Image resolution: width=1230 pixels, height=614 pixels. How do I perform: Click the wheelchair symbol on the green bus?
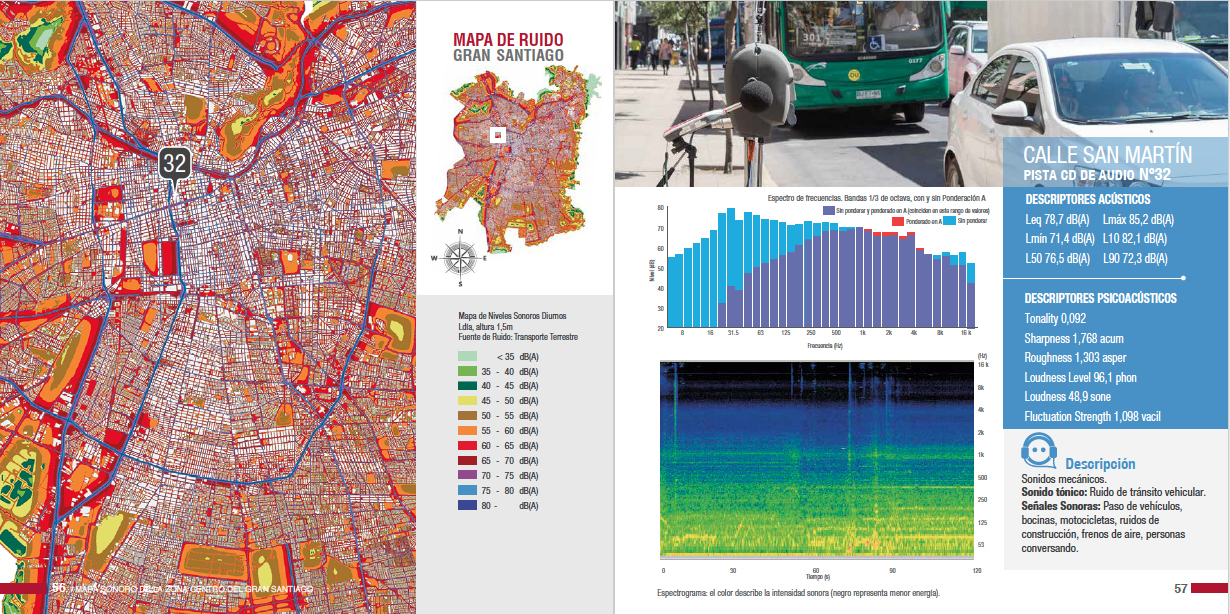tap(875, 44)
